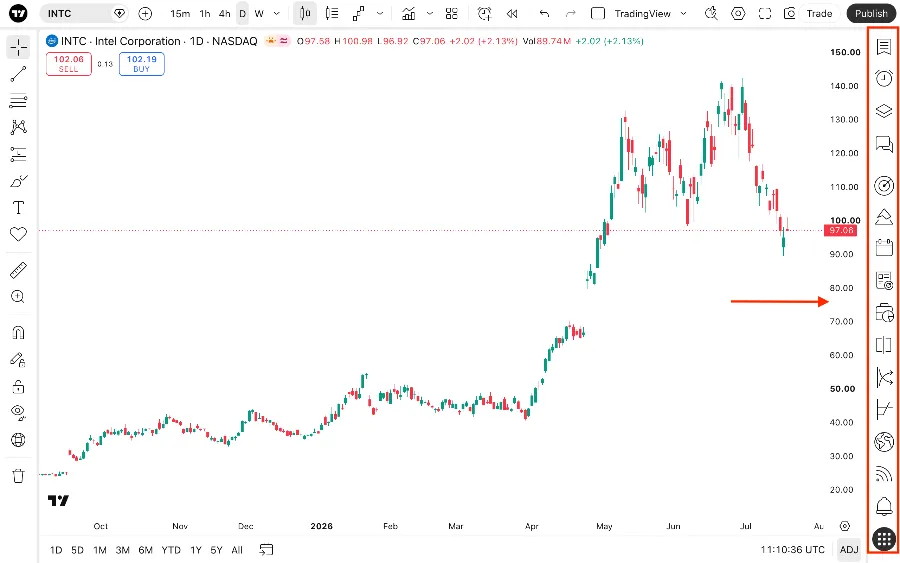The image size is (900, 563).
Task: Select the 1M date range
Action: coord(100,550)
